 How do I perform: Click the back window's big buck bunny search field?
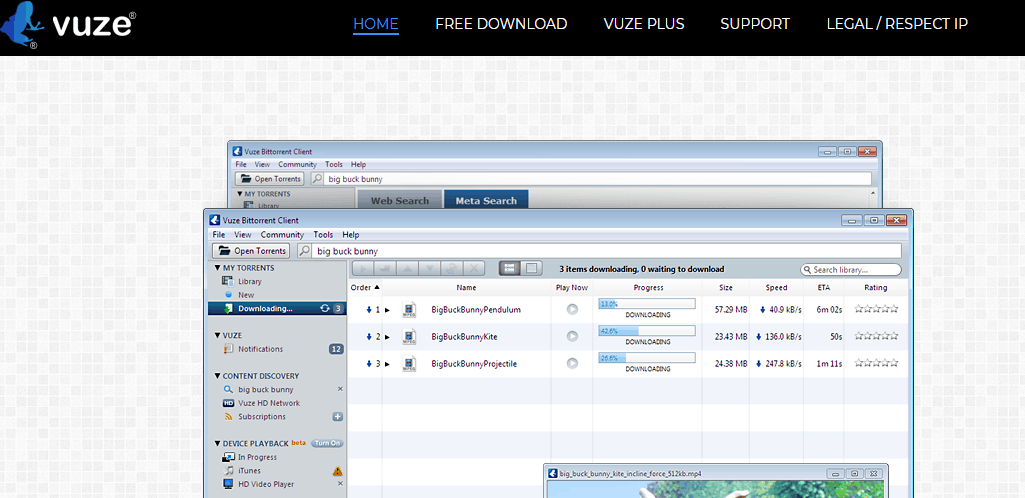(598, 179)
